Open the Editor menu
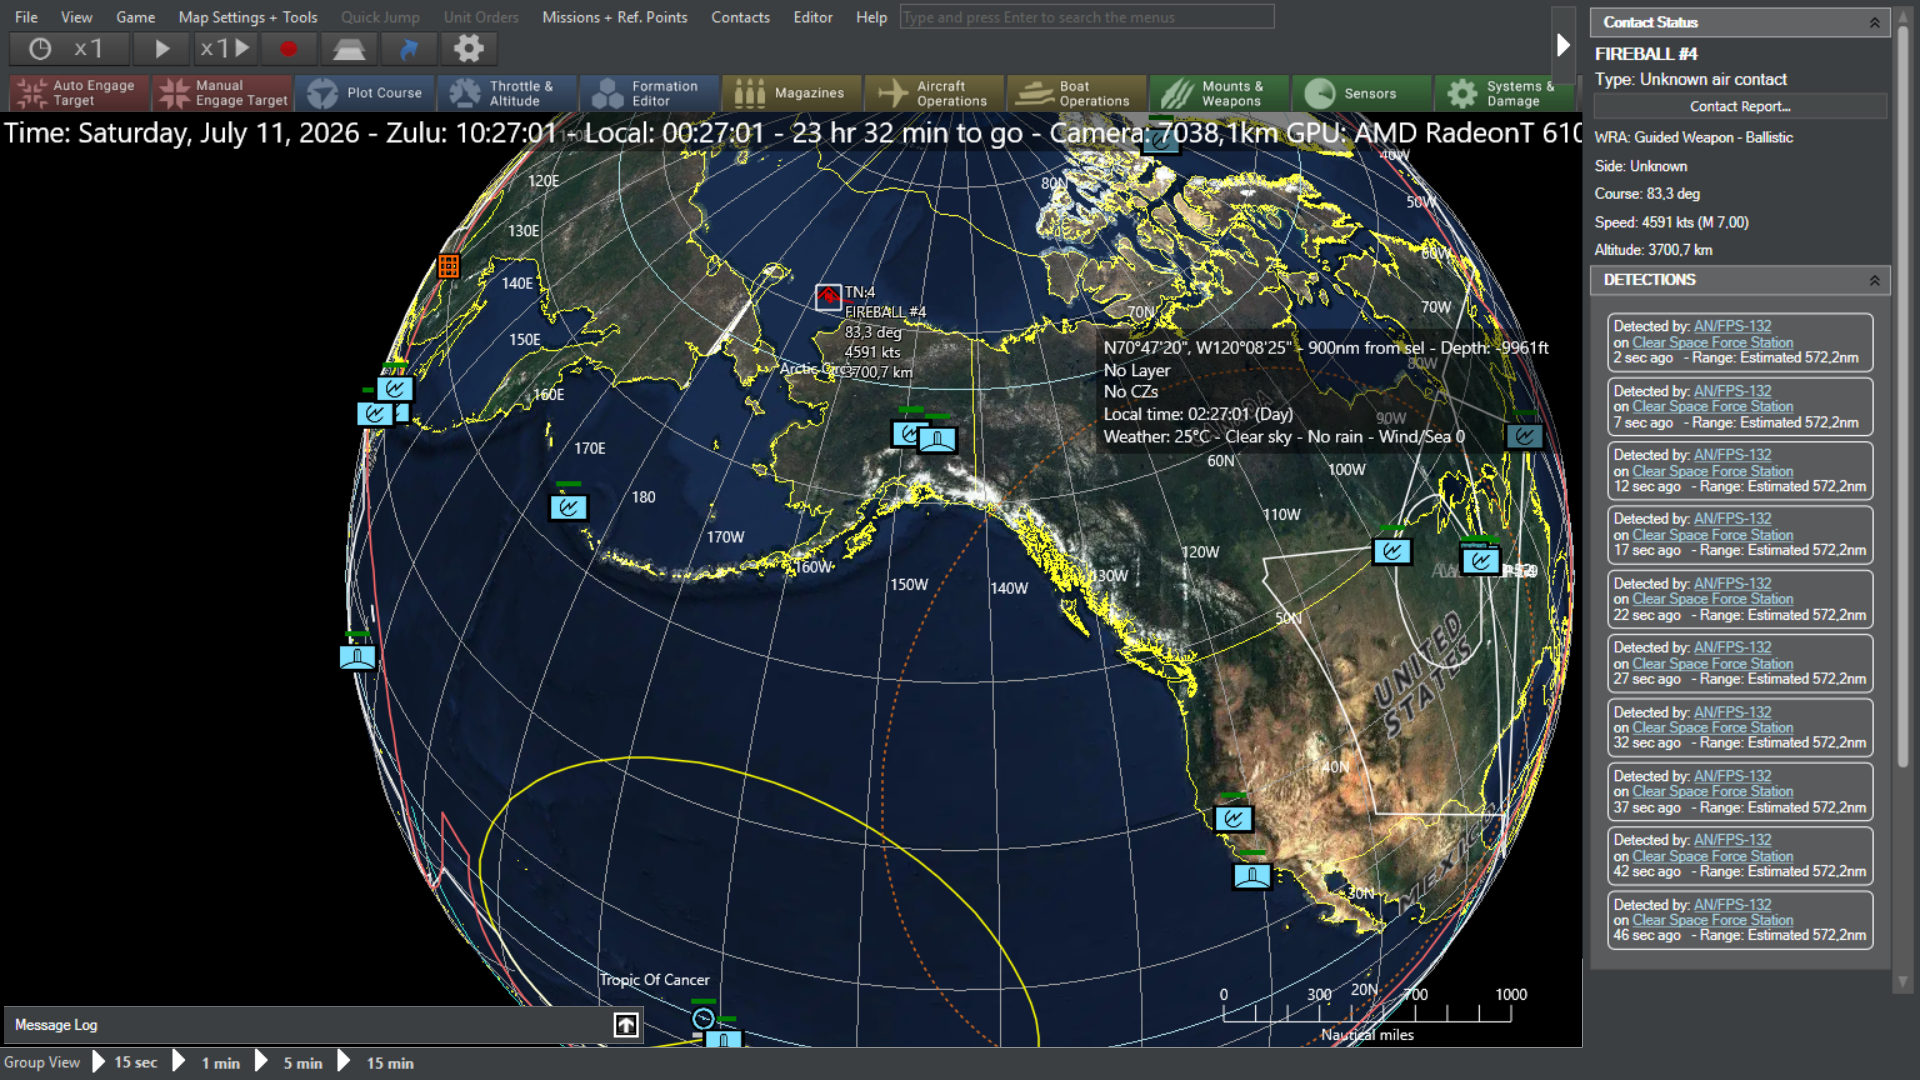Screen dimensions: 1920x1080 coord(812,17)
